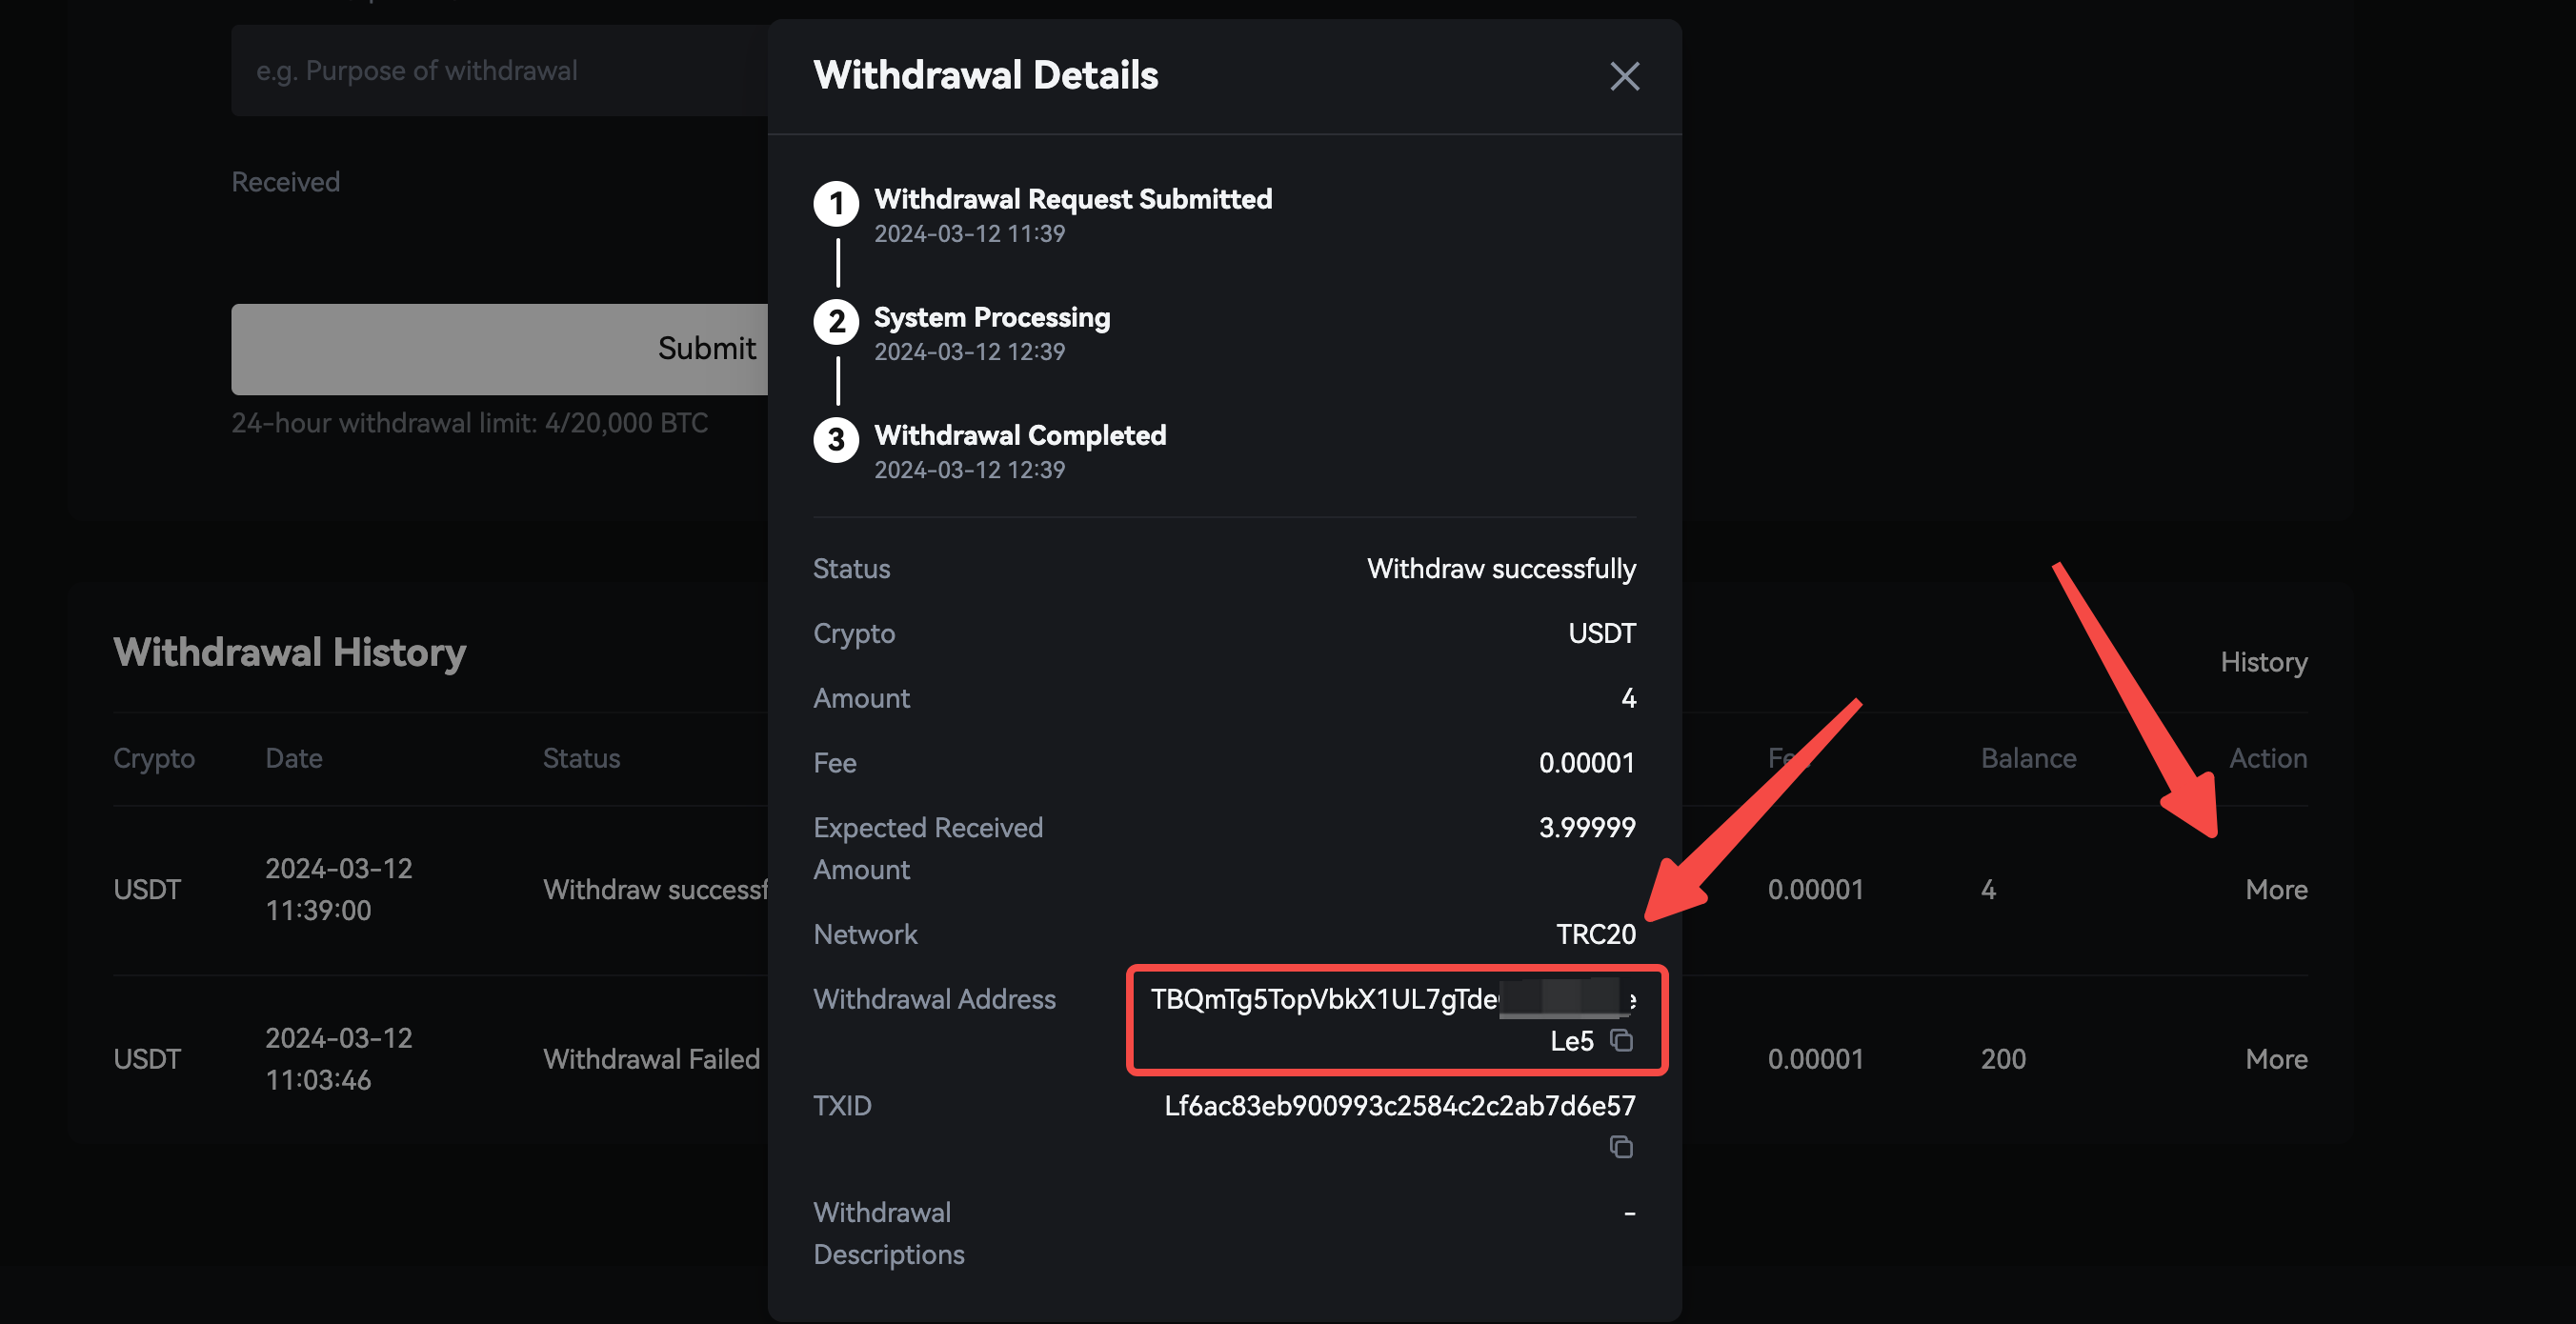Click the Balance column header
The image size is (2576, 1324).
point(2027,758)
